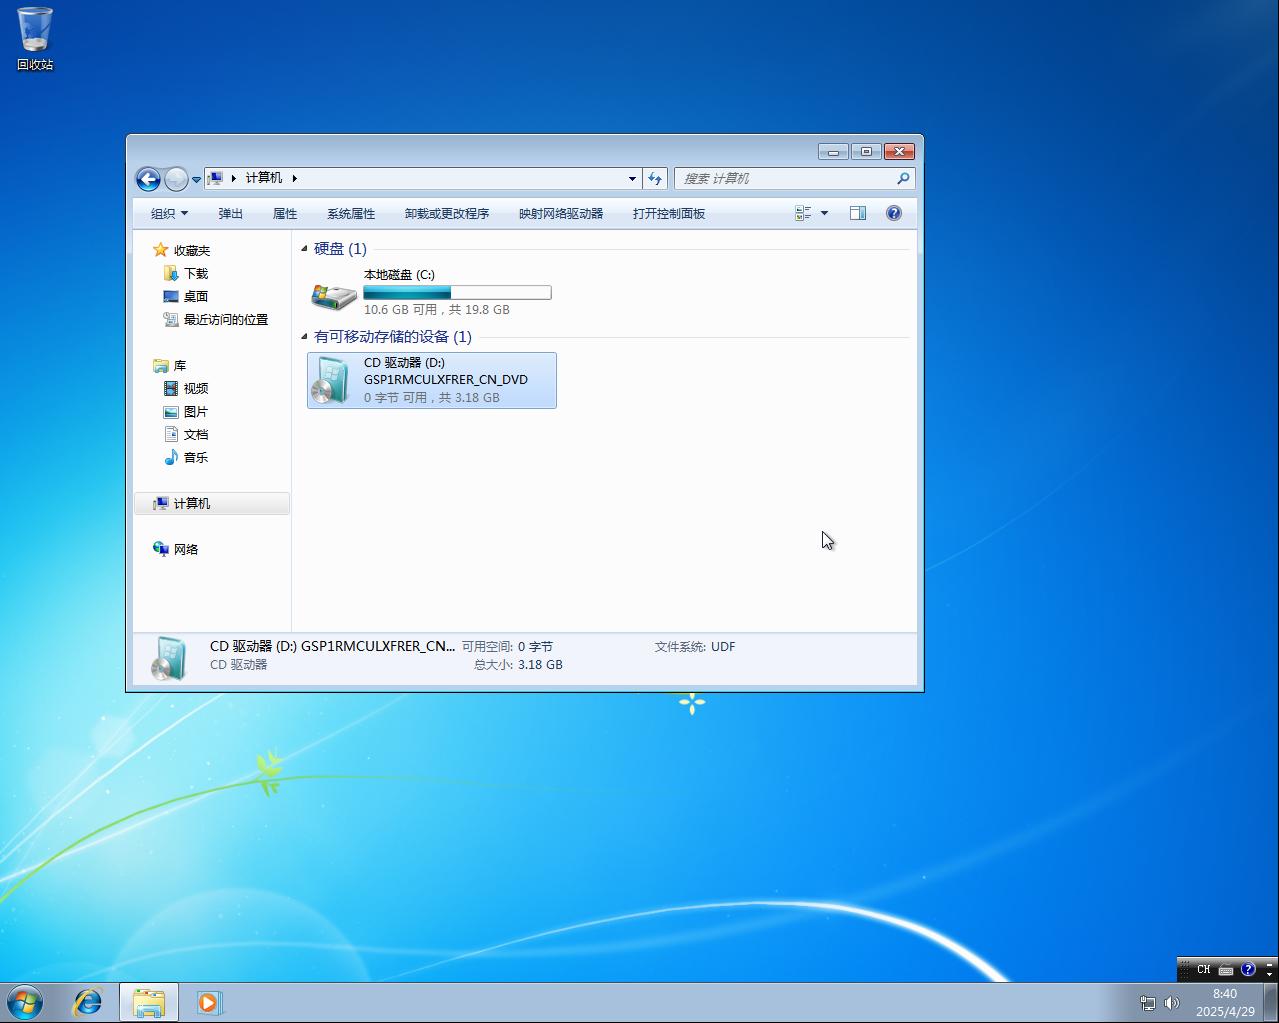Click the CH input language indicator
Viewport: 1279px width, 1023px height.
(x=1204, y=969)
